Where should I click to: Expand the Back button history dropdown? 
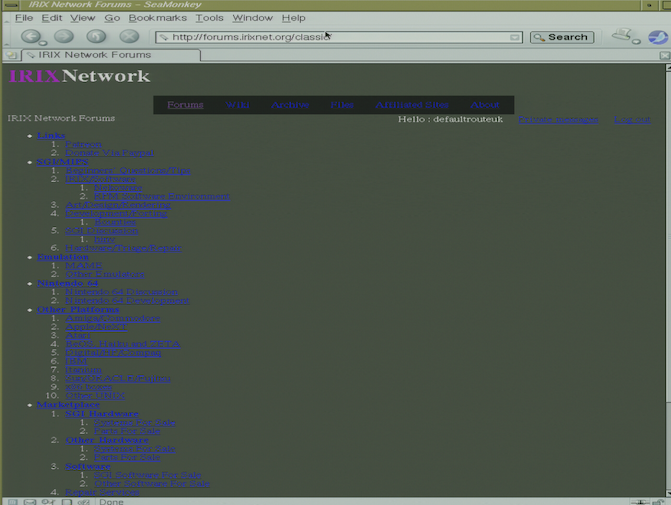[43, 43]
